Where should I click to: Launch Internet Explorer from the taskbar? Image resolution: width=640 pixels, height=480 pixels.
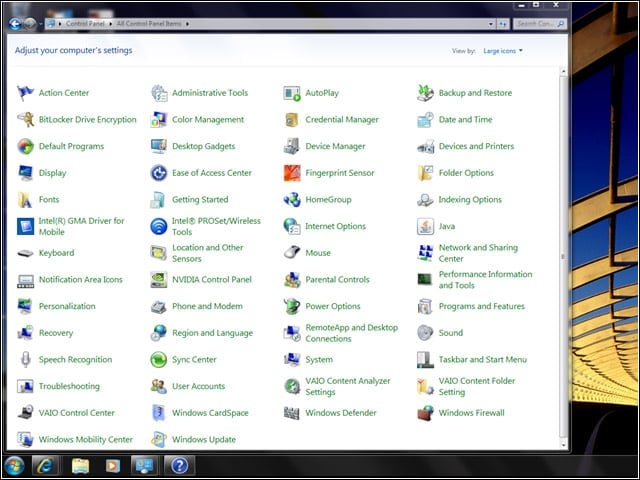pyautogui.click(x=45, y=466)
